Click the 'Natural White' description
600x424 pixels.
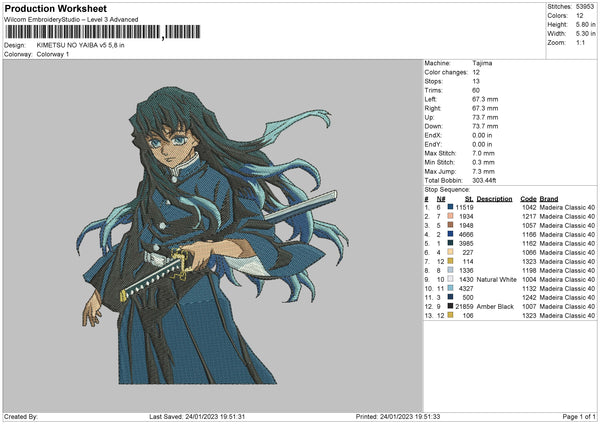pyautogui.click(x=497, y=279)
